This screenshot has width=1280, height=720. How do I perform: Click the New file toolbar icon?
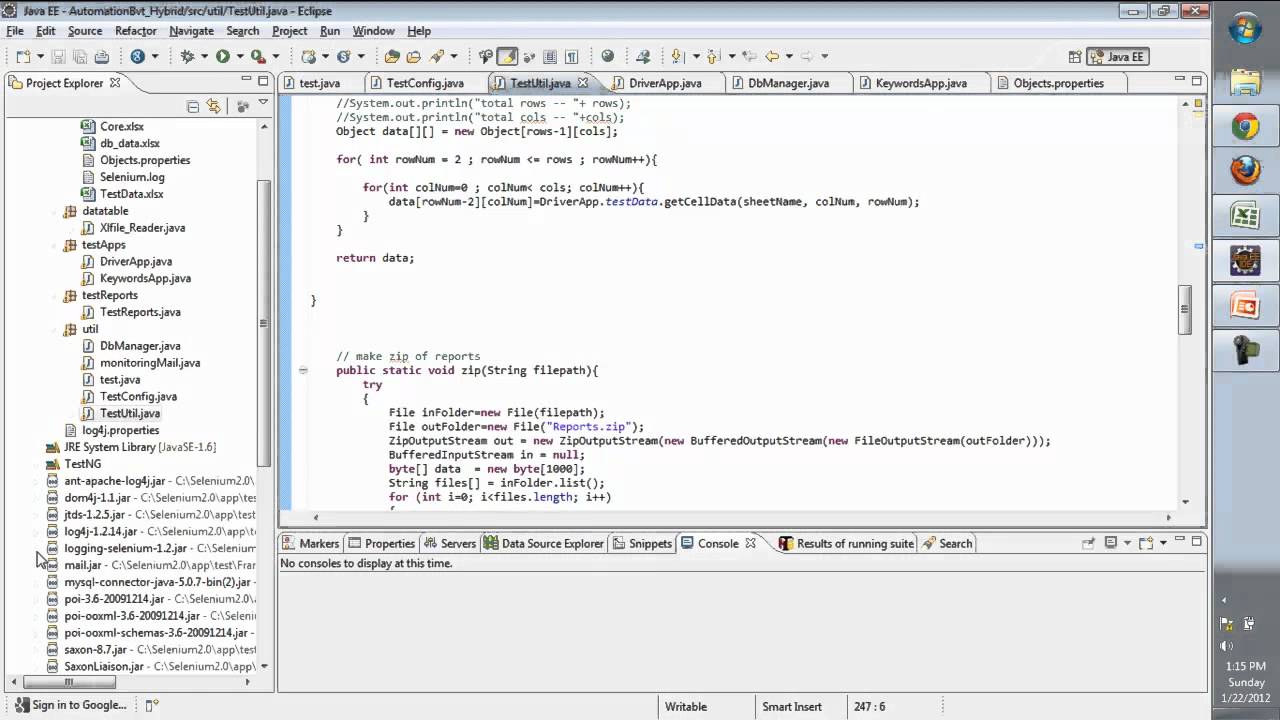pyautogui.click(x=22, y=57)
